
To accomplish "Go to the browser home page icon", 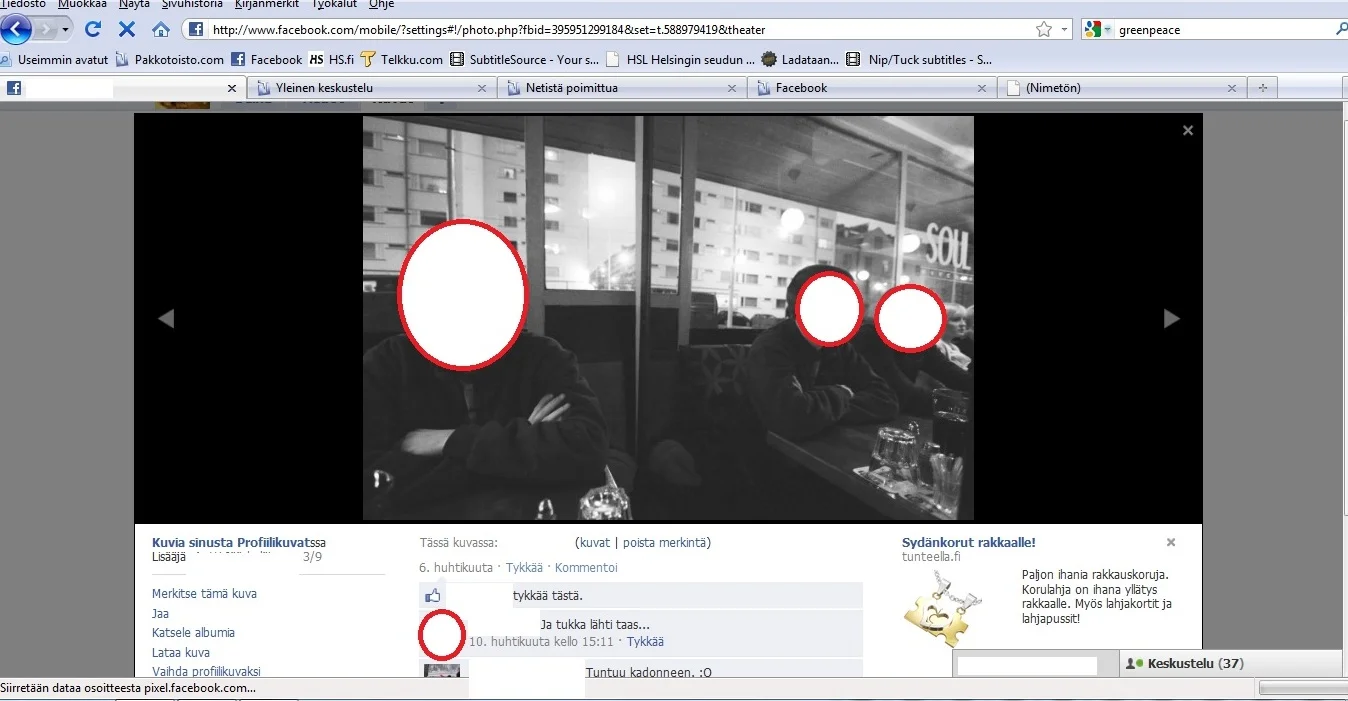I will [x=160, y=30].
